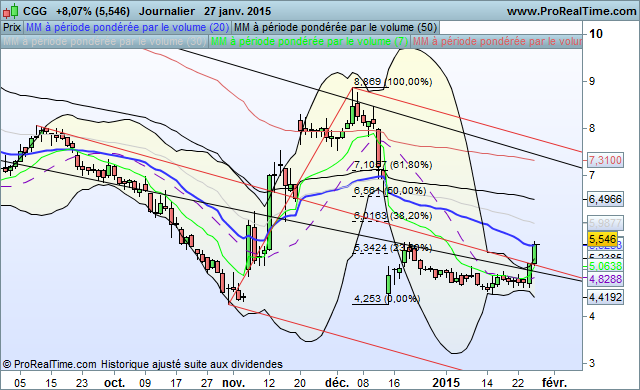Select the volume-weighted MM (20) label
The width and height of the screenshot is (640, 390).
point(127,27)
